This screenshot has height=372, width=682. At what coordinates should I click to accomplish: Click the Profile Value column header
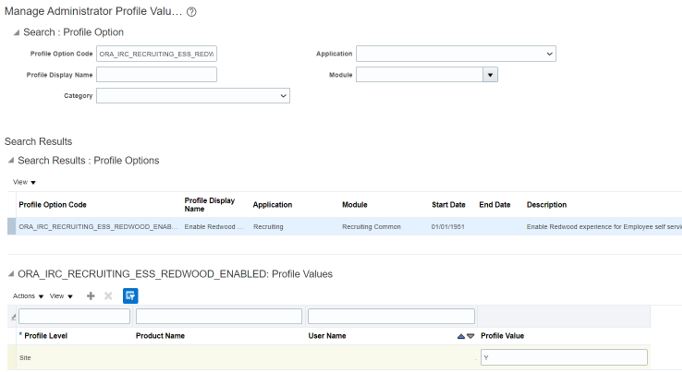coord(502,336)
